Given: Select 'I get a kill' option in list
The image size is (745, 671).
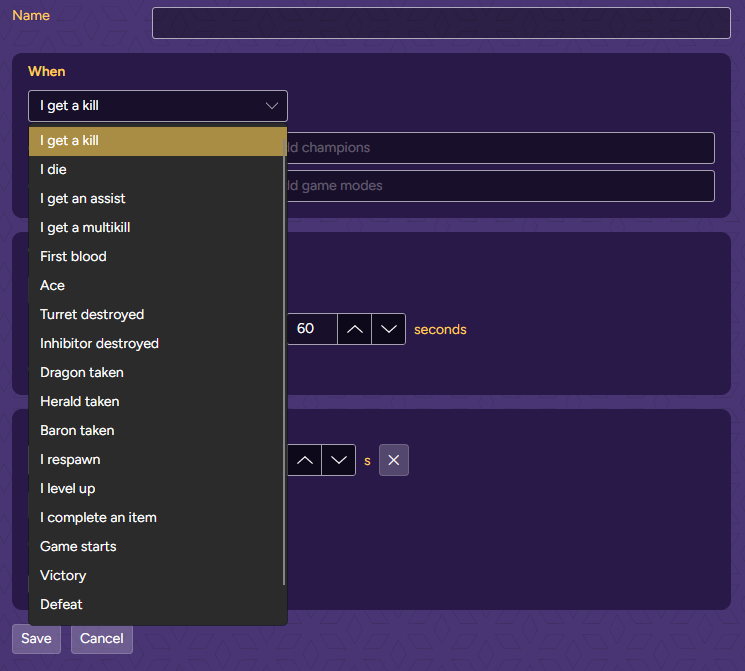Looking at the screenshot, I should pos(158,141).
